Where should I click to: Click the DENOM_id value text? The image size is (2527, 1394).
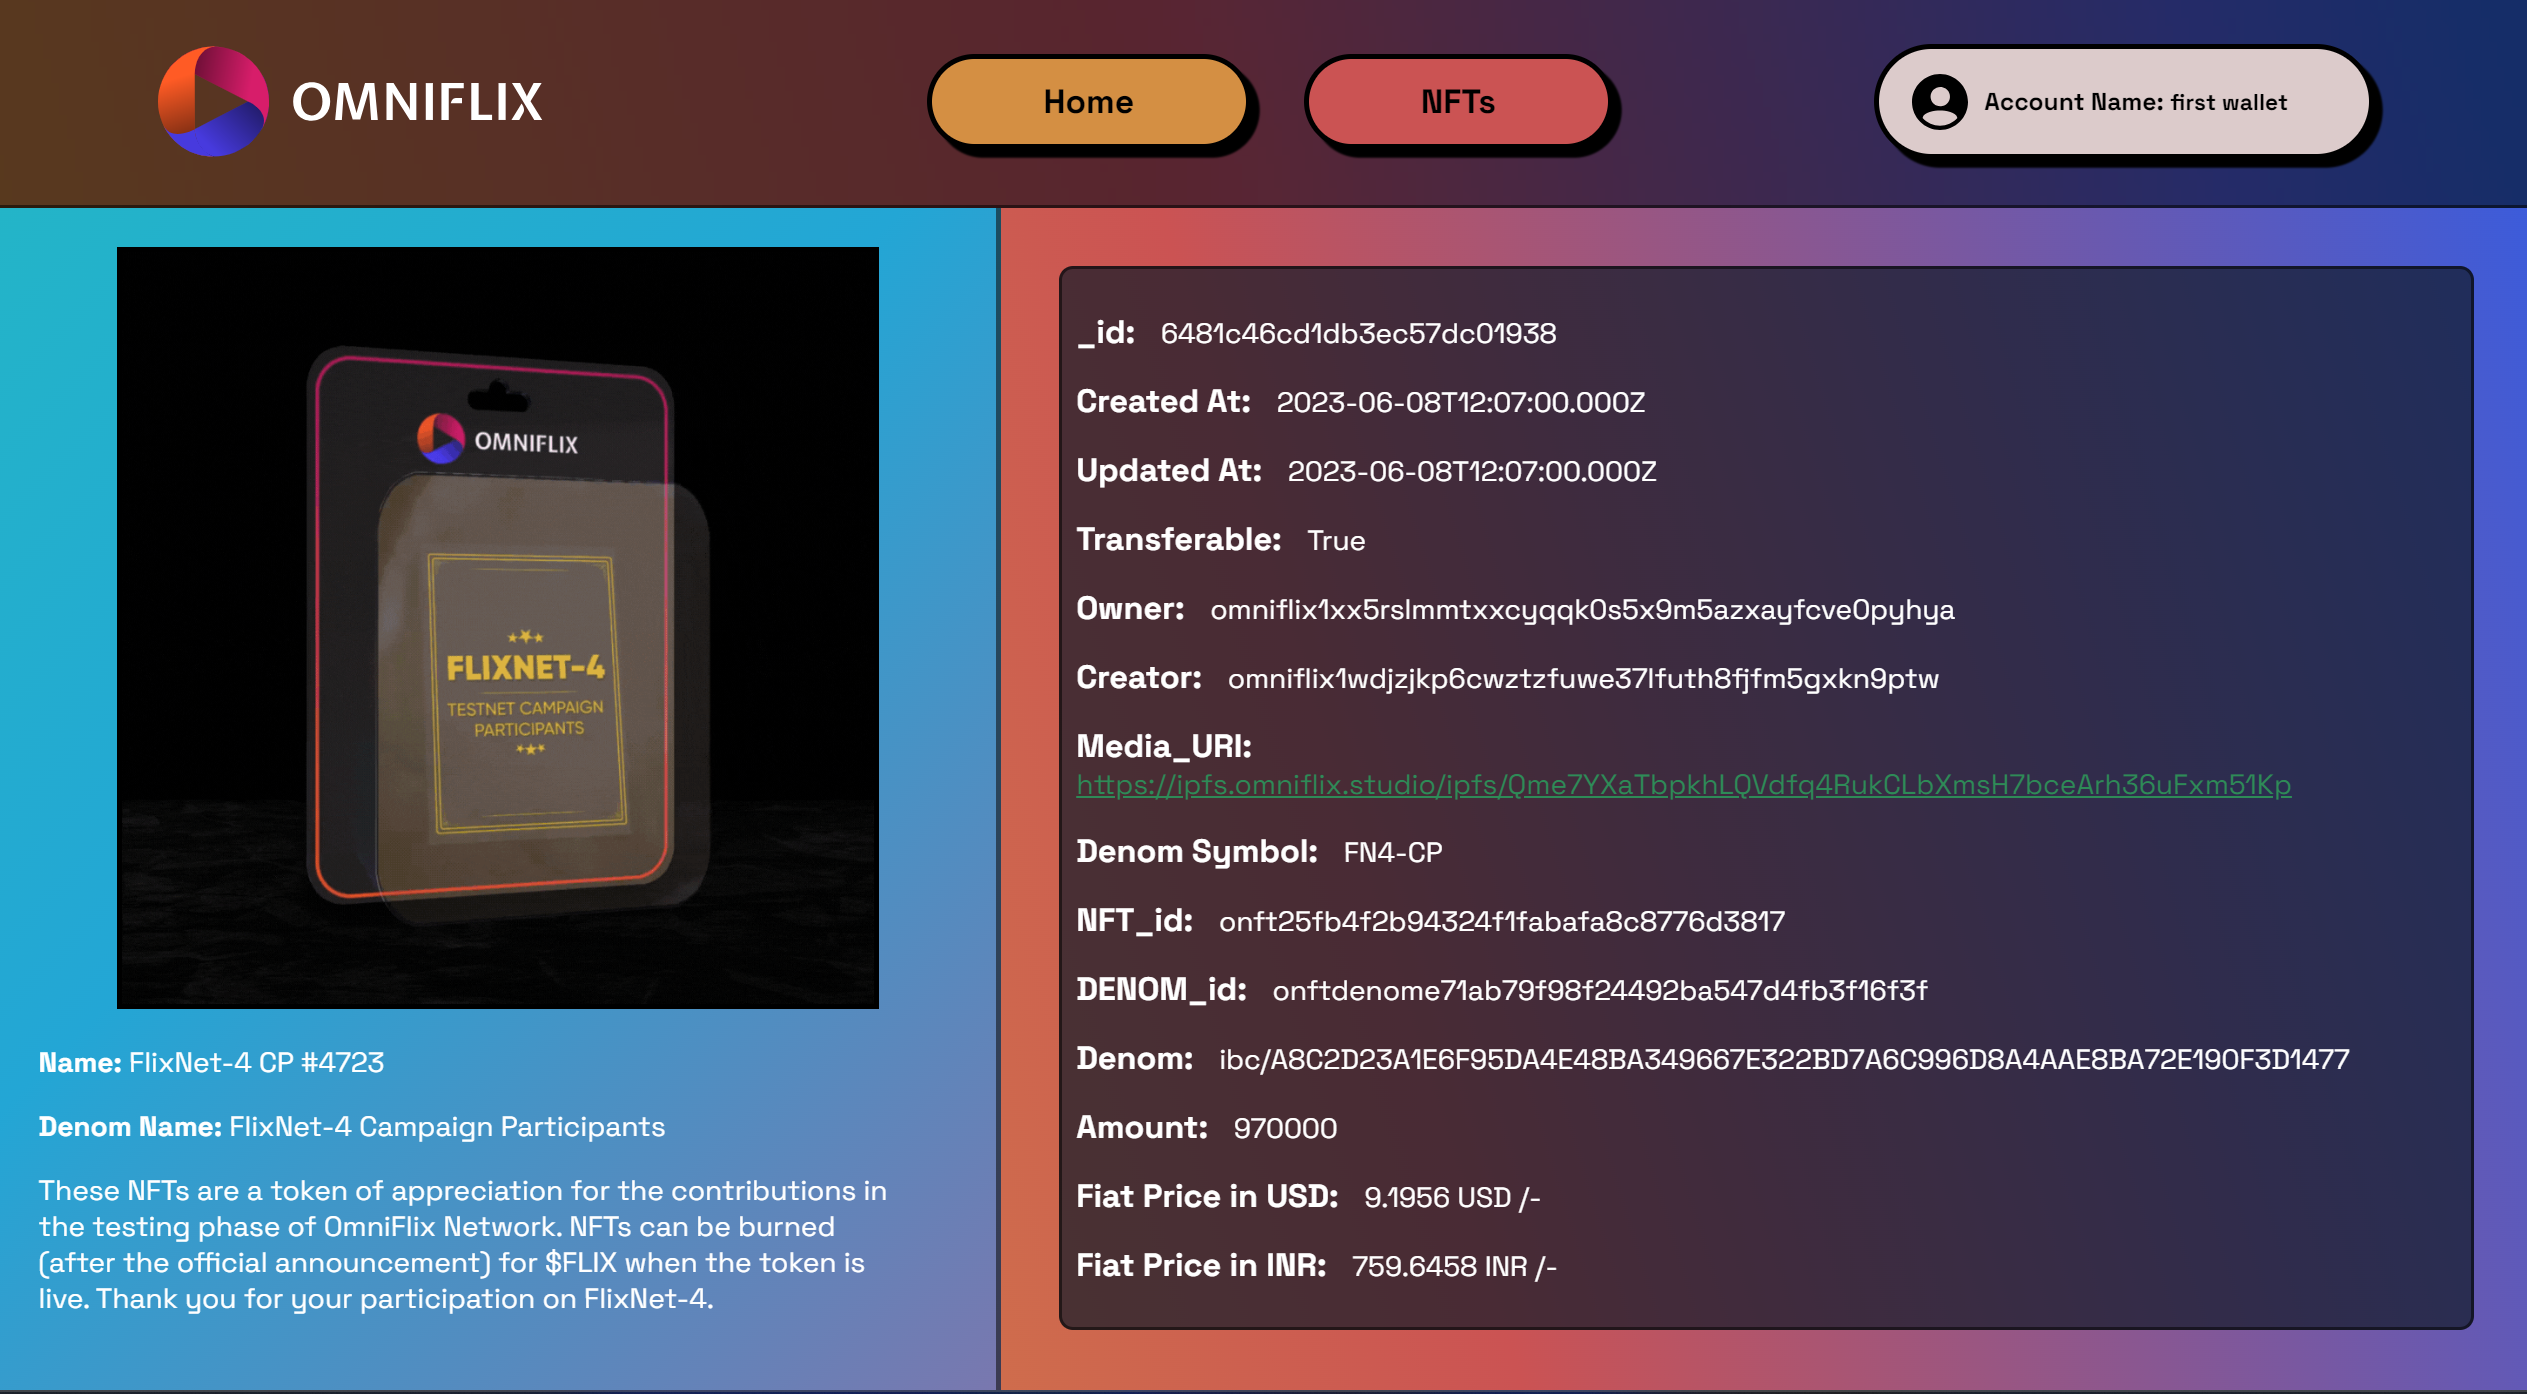point(1599,990)
